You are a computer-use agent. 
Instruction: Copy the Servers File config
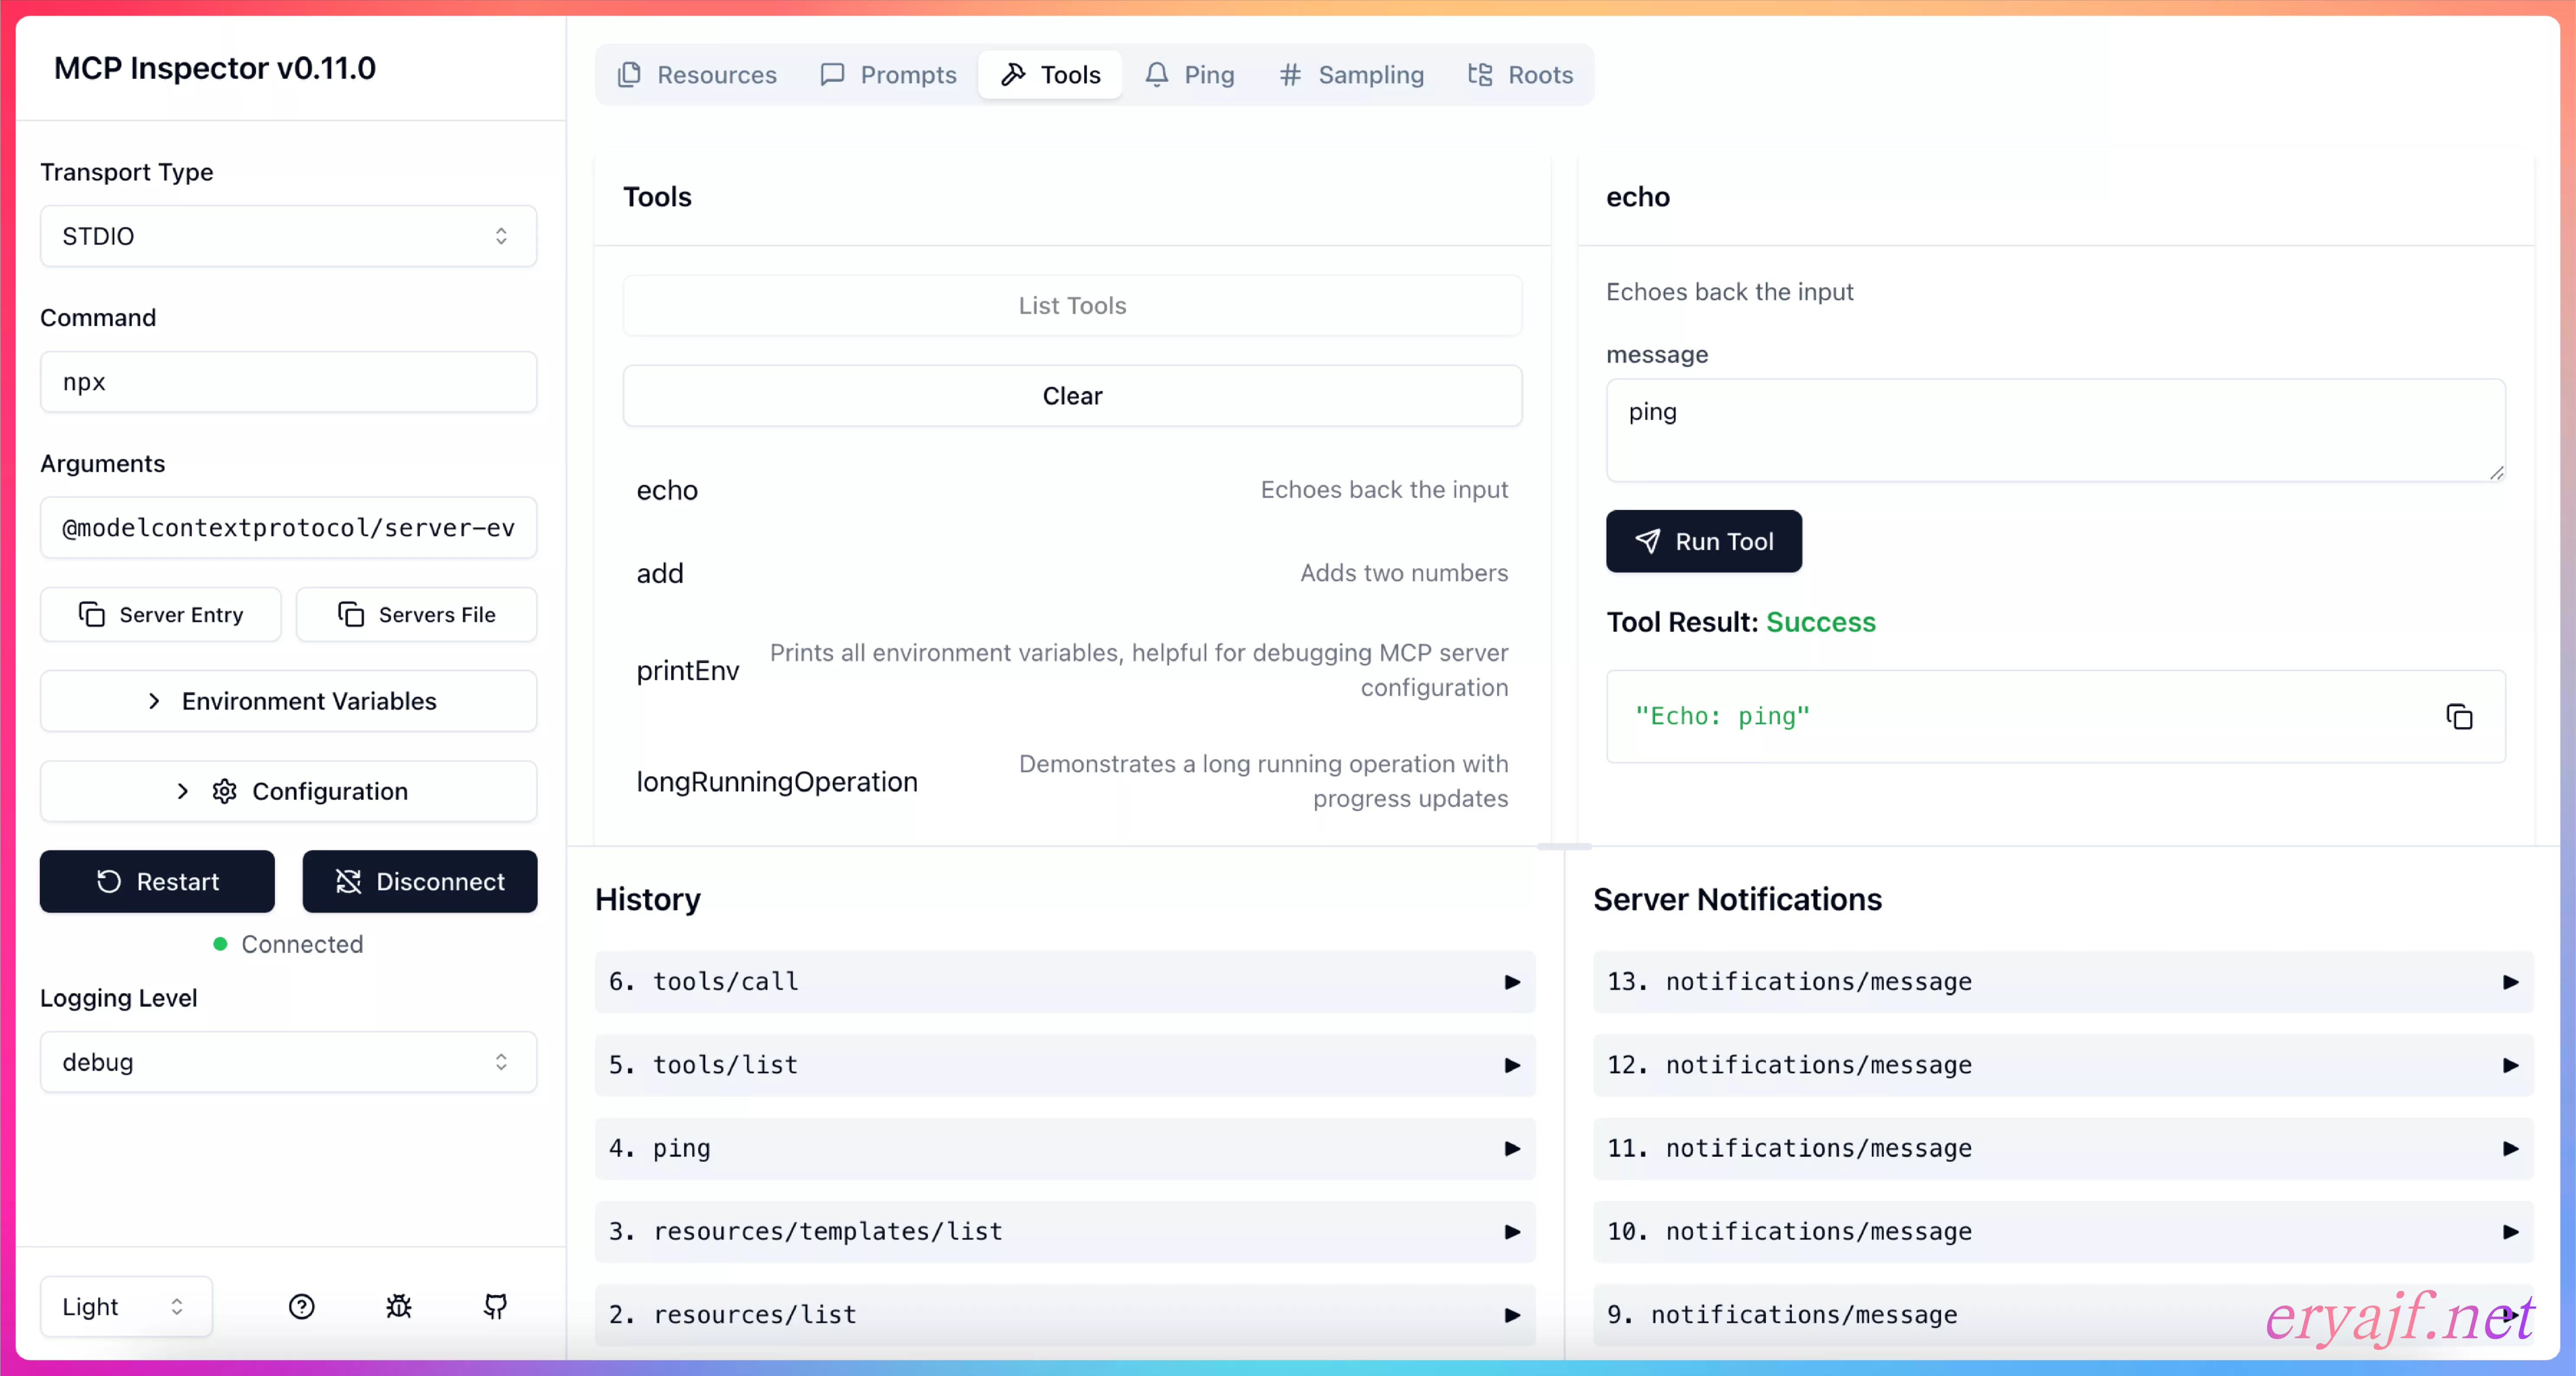[416, 614]
